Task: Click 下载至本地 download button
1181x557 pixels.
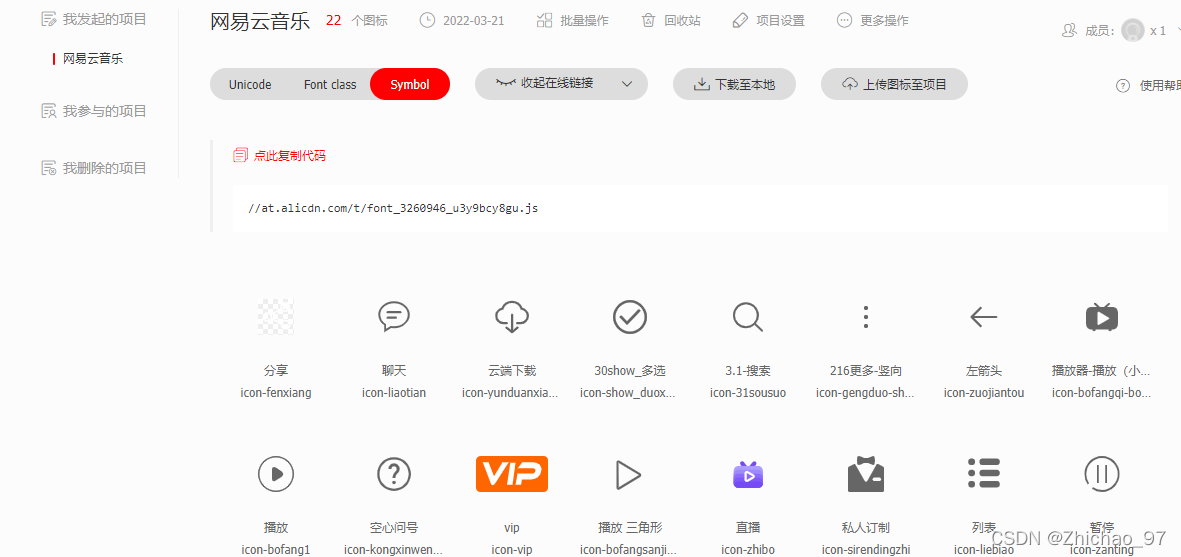Action: (x=734, y=84)
